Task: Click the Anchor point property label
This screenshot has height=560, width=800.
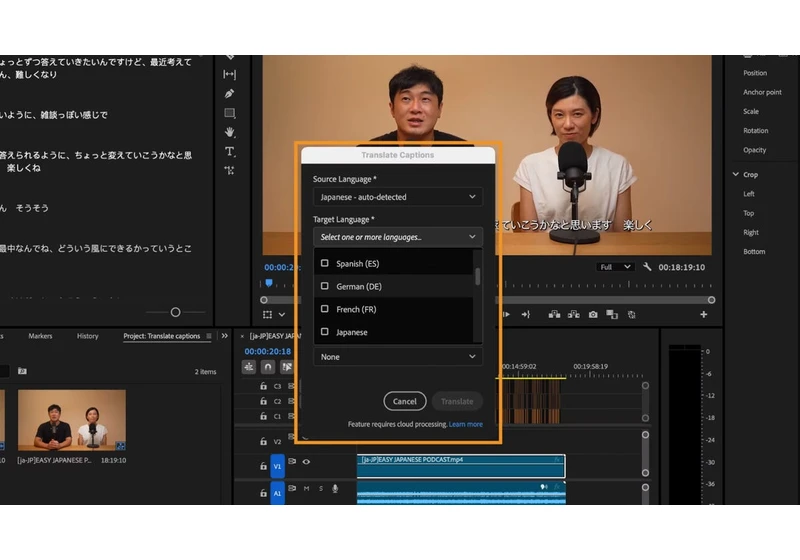Action: coord(762,92)
